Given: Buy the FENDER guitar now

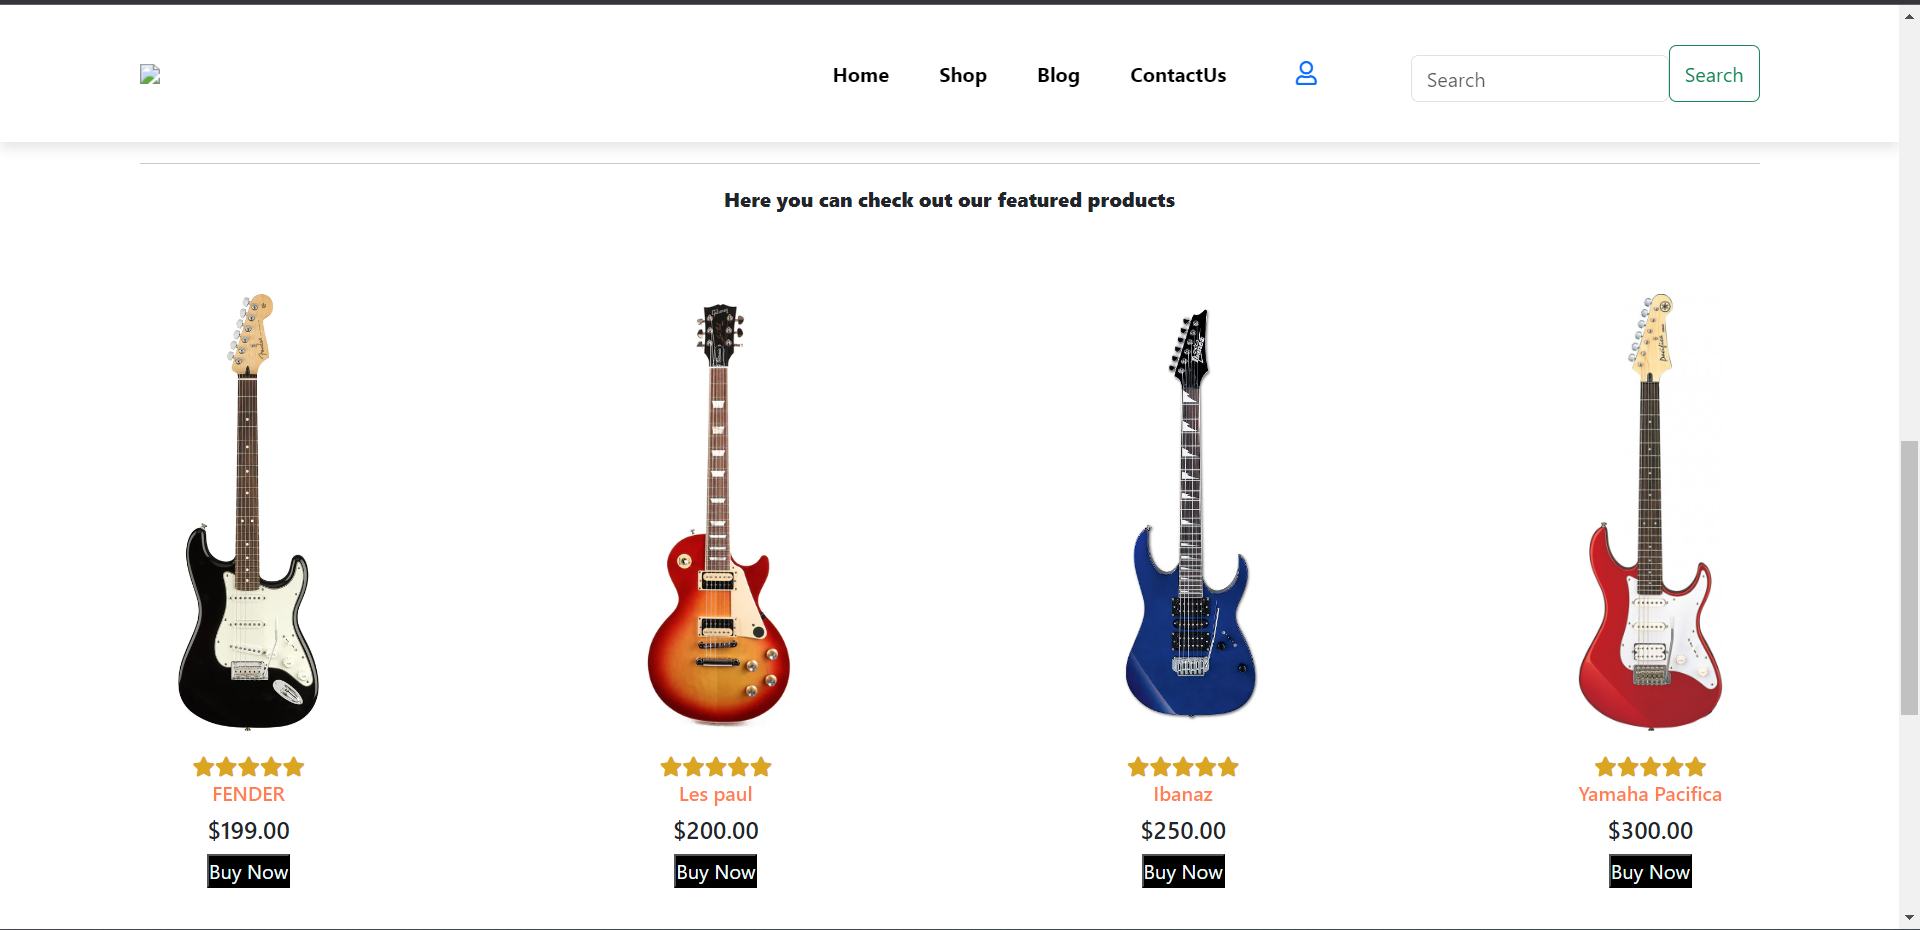Looking at the screenshot, I should [x=249, y=872].
